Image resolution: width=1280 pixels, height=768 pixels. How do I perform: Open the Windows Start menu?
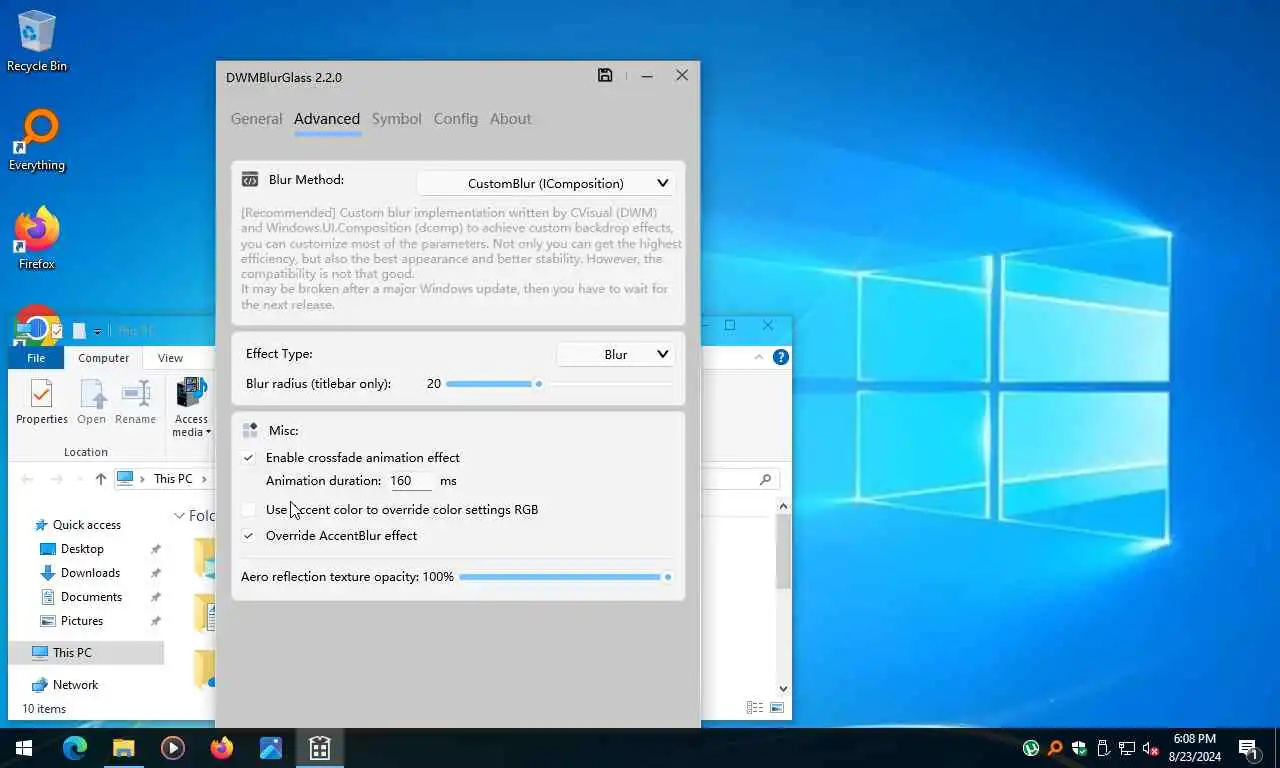24,748
